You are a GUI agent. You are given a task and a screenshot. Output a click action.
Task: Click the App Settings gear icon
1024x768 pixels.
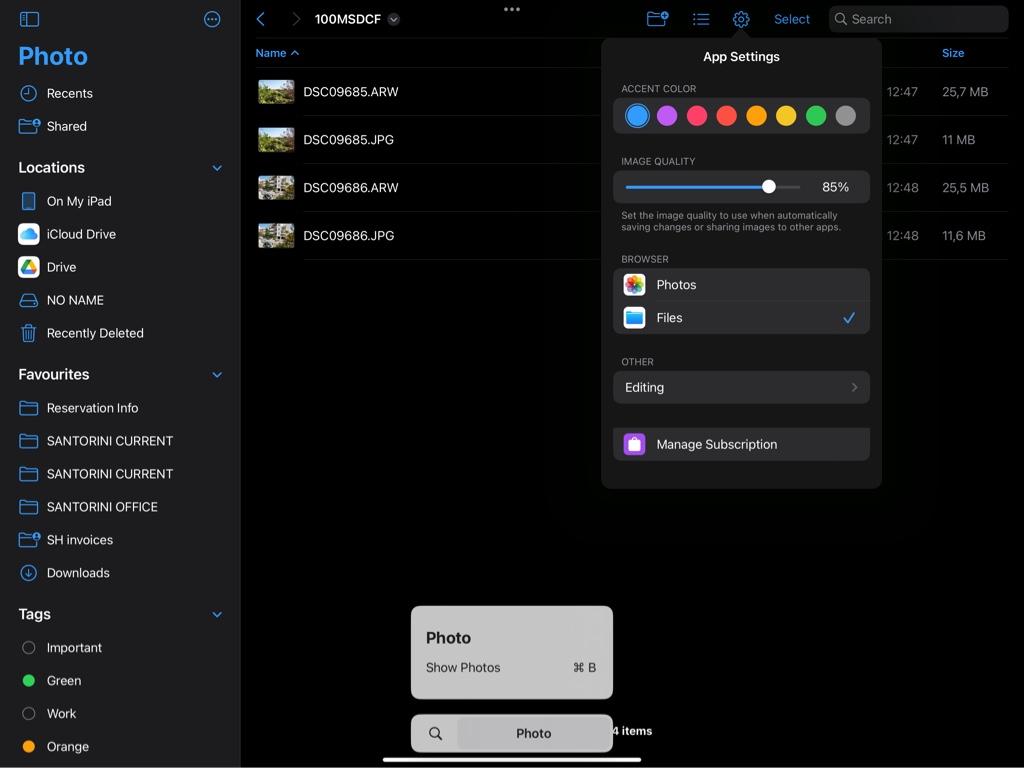tap(741, 19)
